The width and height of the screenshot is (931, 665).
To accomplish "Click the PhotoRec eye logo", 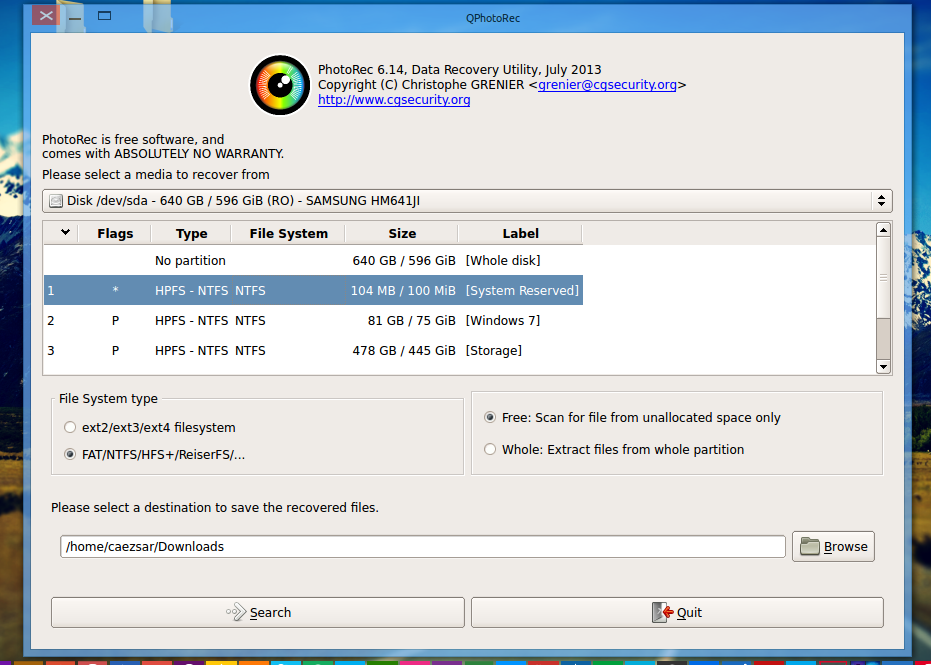I will pyautogui.click(x=280, y=85).
